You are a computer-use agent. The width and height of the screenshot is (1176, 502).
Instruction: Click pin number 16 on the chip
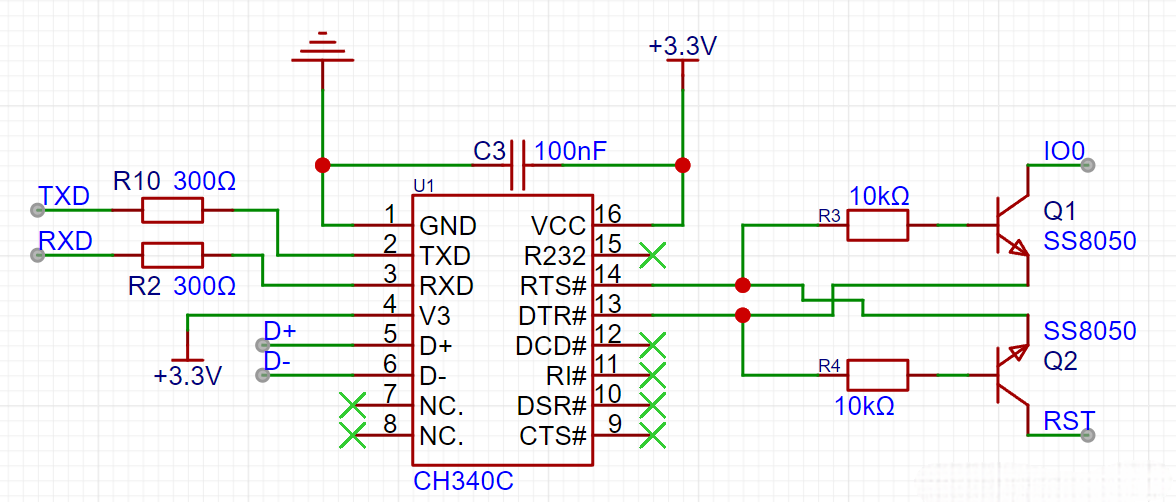[x=606, y=215]
